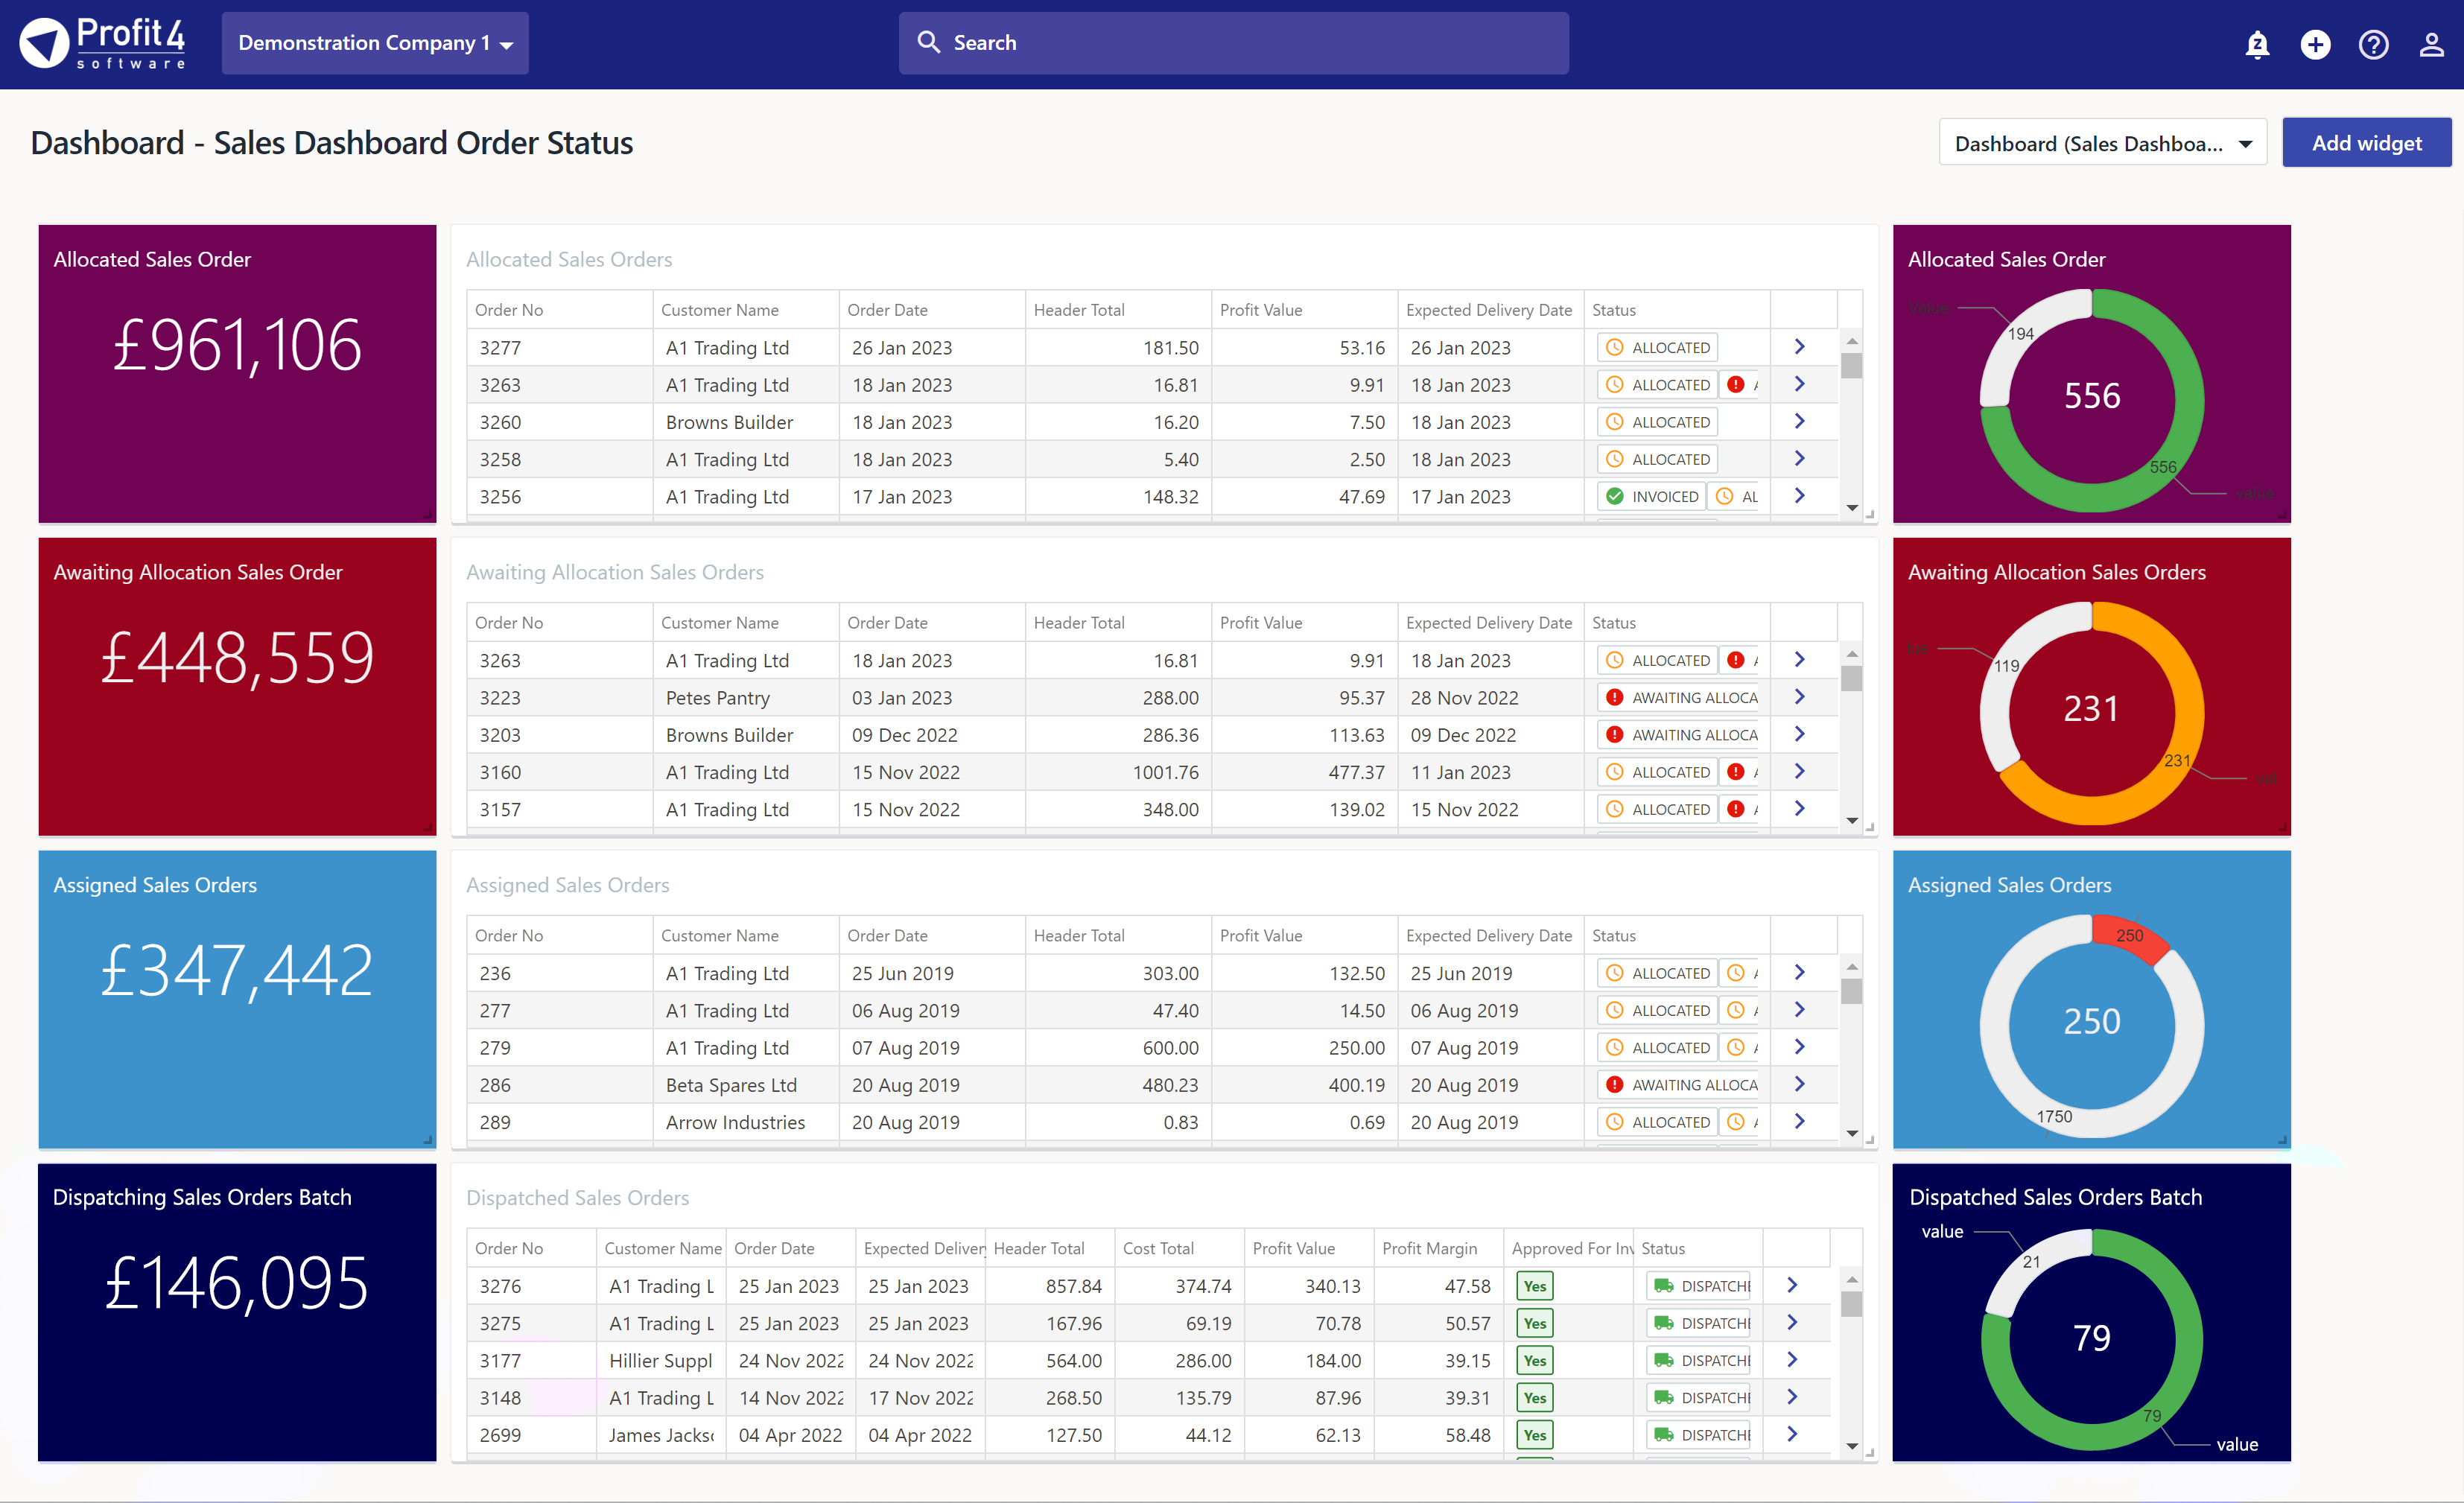
Task: Open the help question mark icon
Action: pyautogui.click(x=2373, y=44)
